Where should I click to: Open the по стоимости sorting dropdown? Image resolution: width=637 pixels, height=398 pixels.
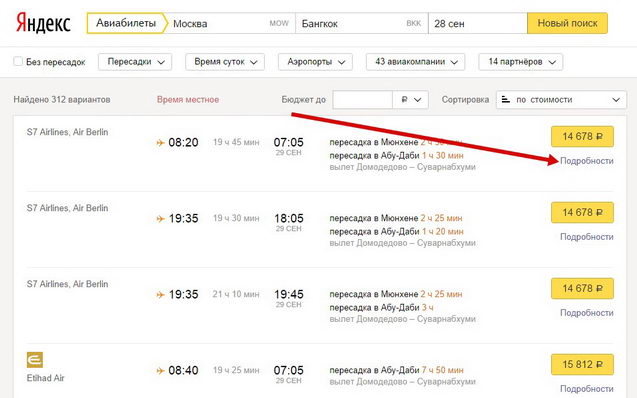point(561,100)
